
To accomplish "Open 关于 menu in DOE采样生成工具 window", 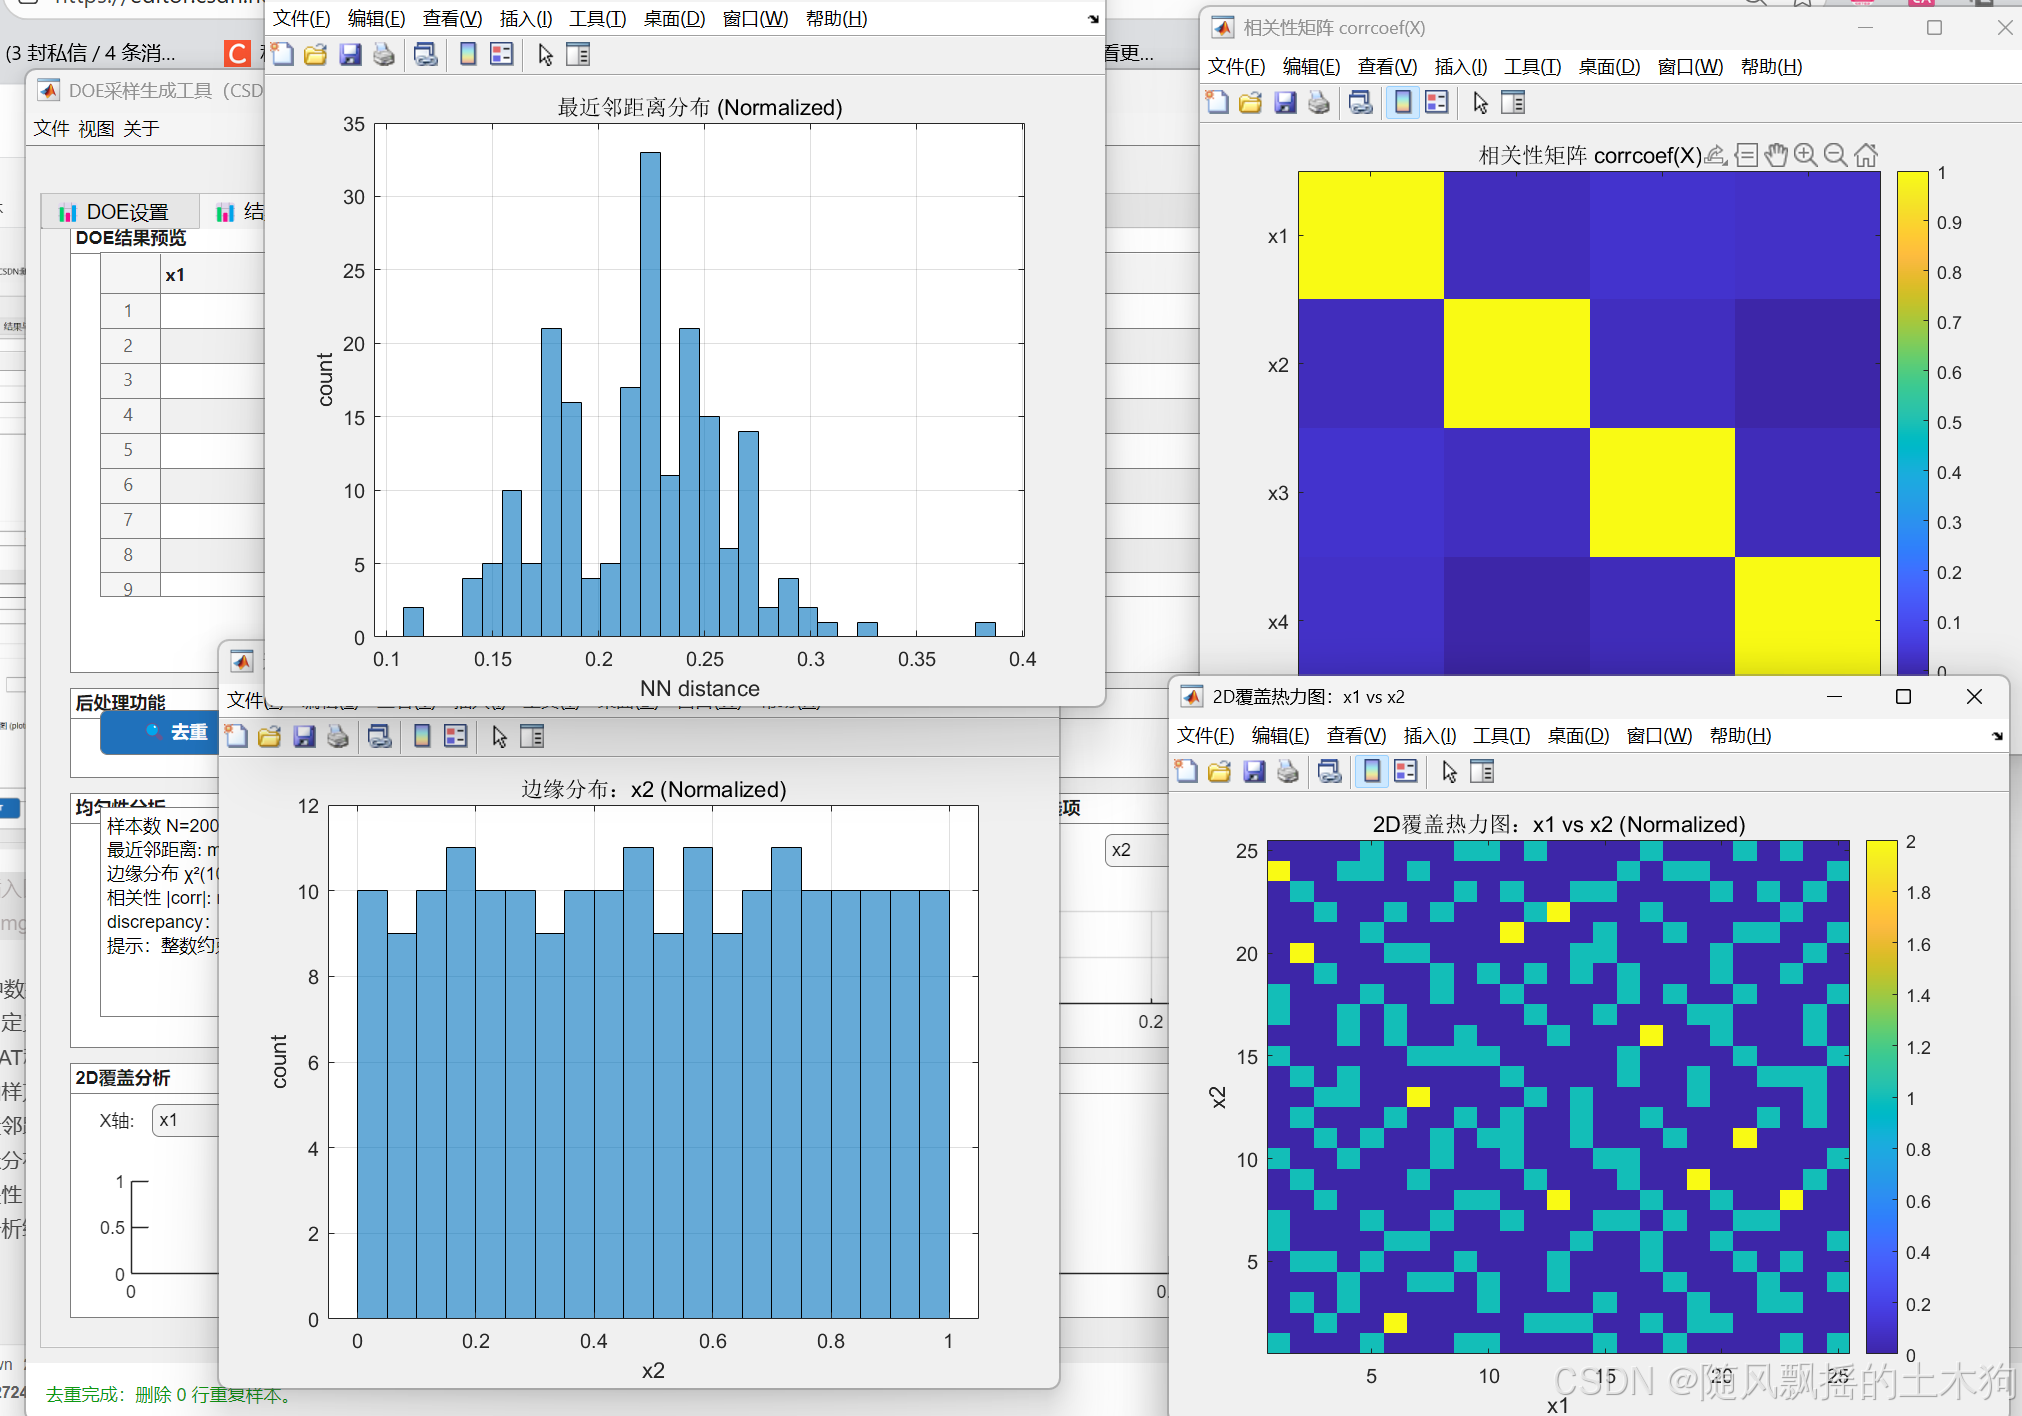I will click(141, 129).
